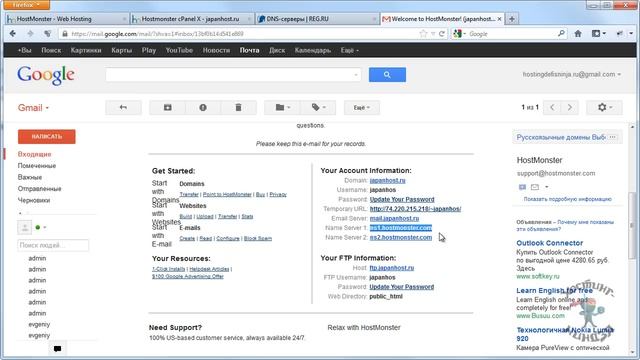This screenshot has height=360, width=640.
Task: Open the mail.japanhost.ru email server link
Action: pyautogui.click(x=394, y=218)
